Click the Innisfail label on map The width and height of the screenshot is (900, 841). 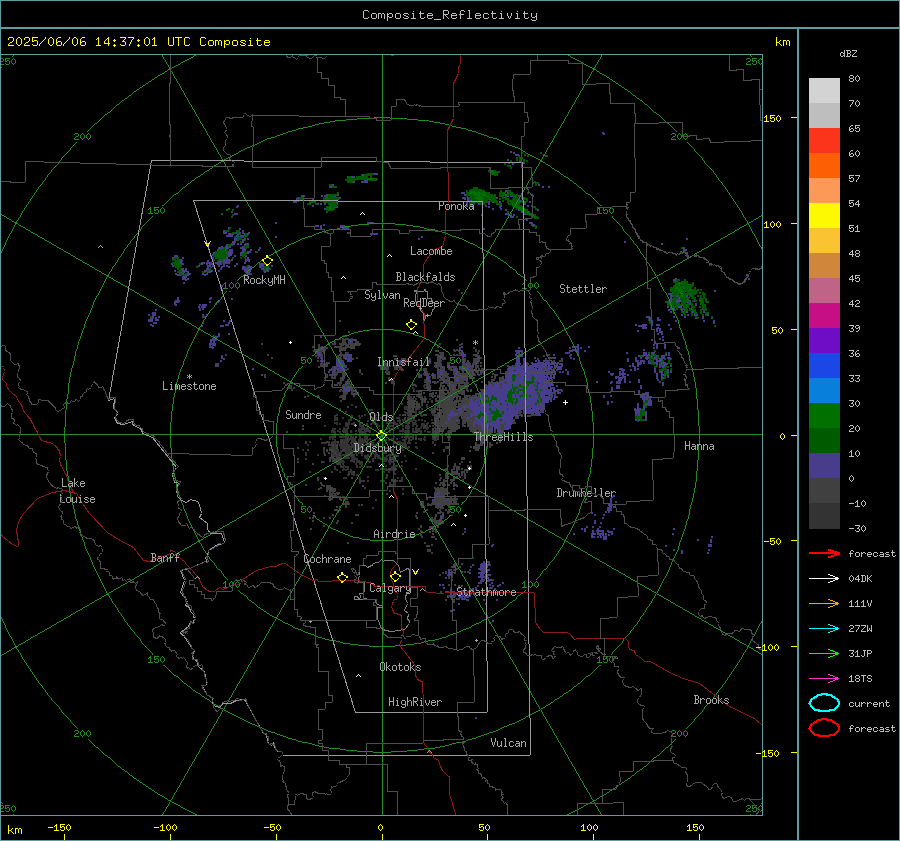point(404,362)
